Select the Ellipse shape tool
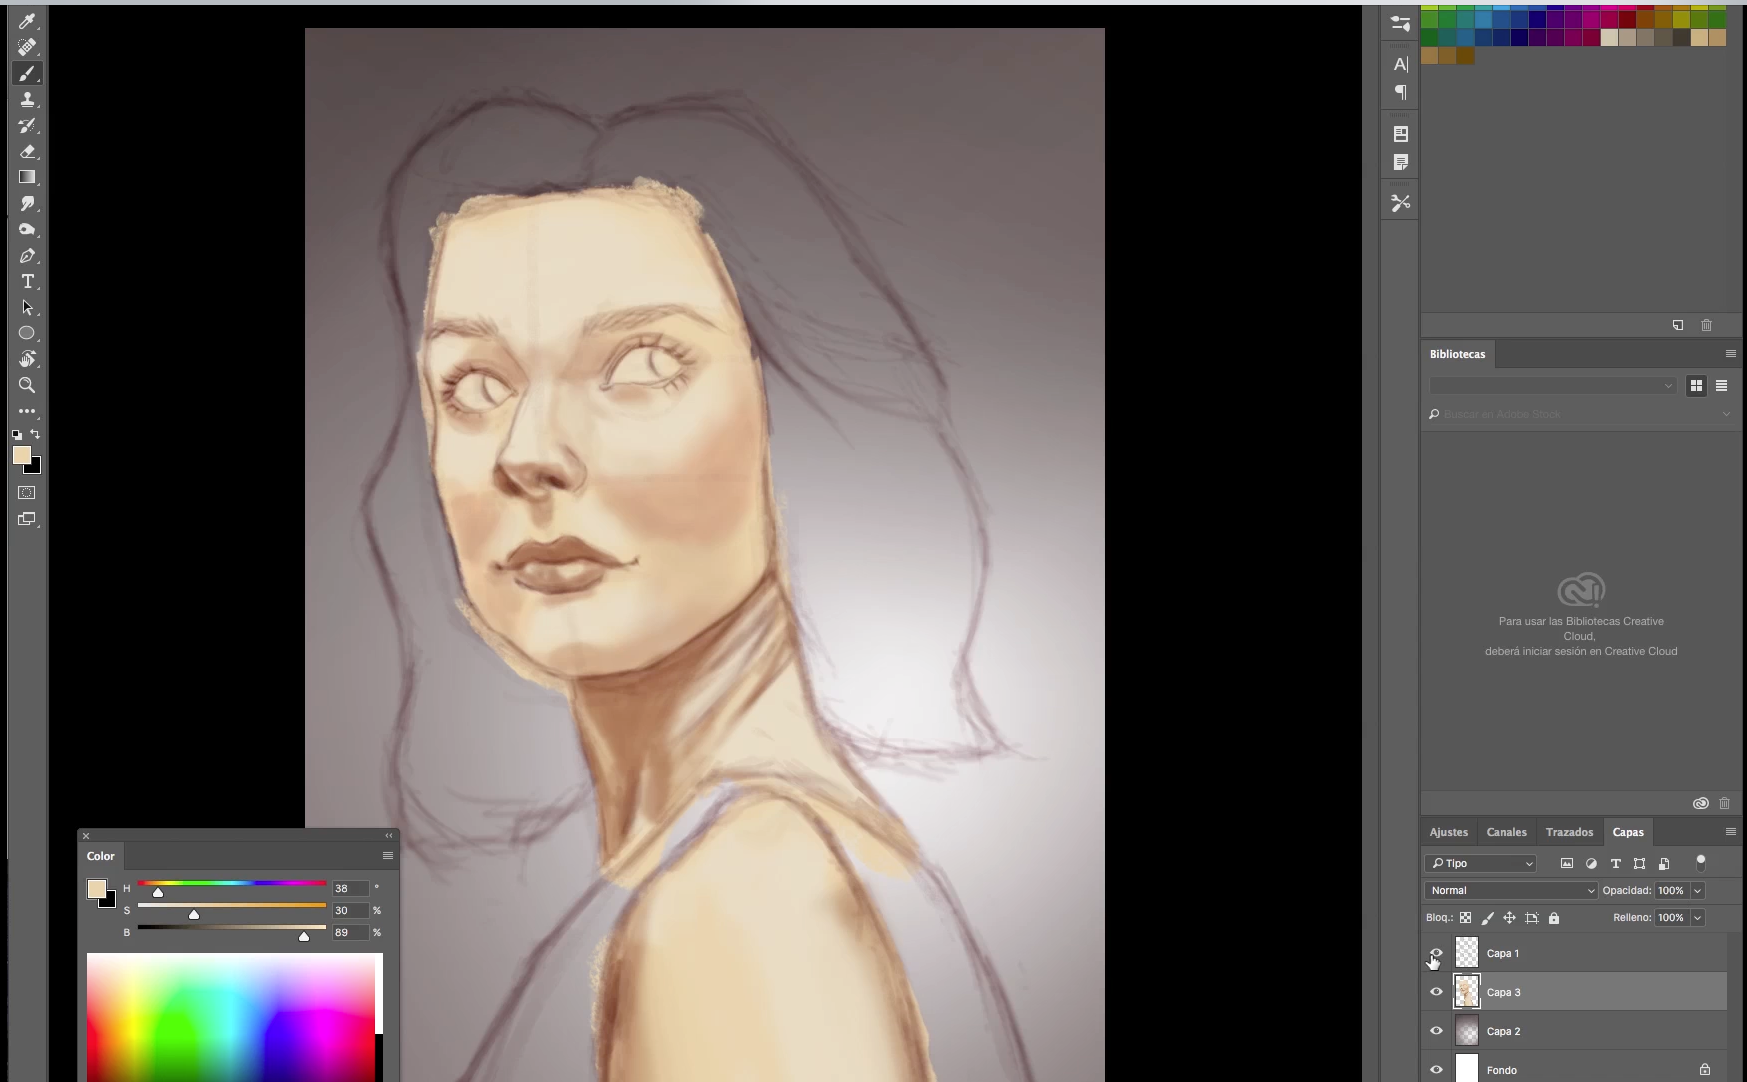This screenshot has height=1082, width=1747. tap(27, 333)
